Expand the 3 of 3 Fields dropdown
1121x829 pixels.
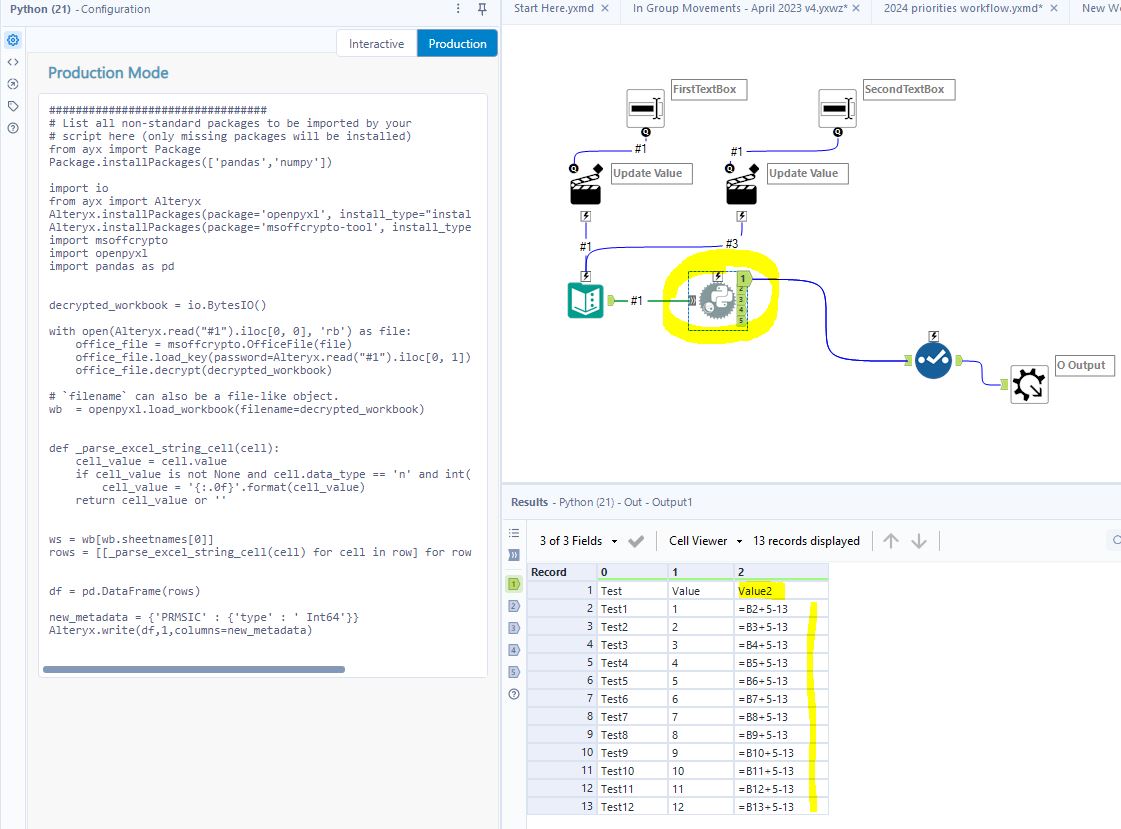click(579, 541)
